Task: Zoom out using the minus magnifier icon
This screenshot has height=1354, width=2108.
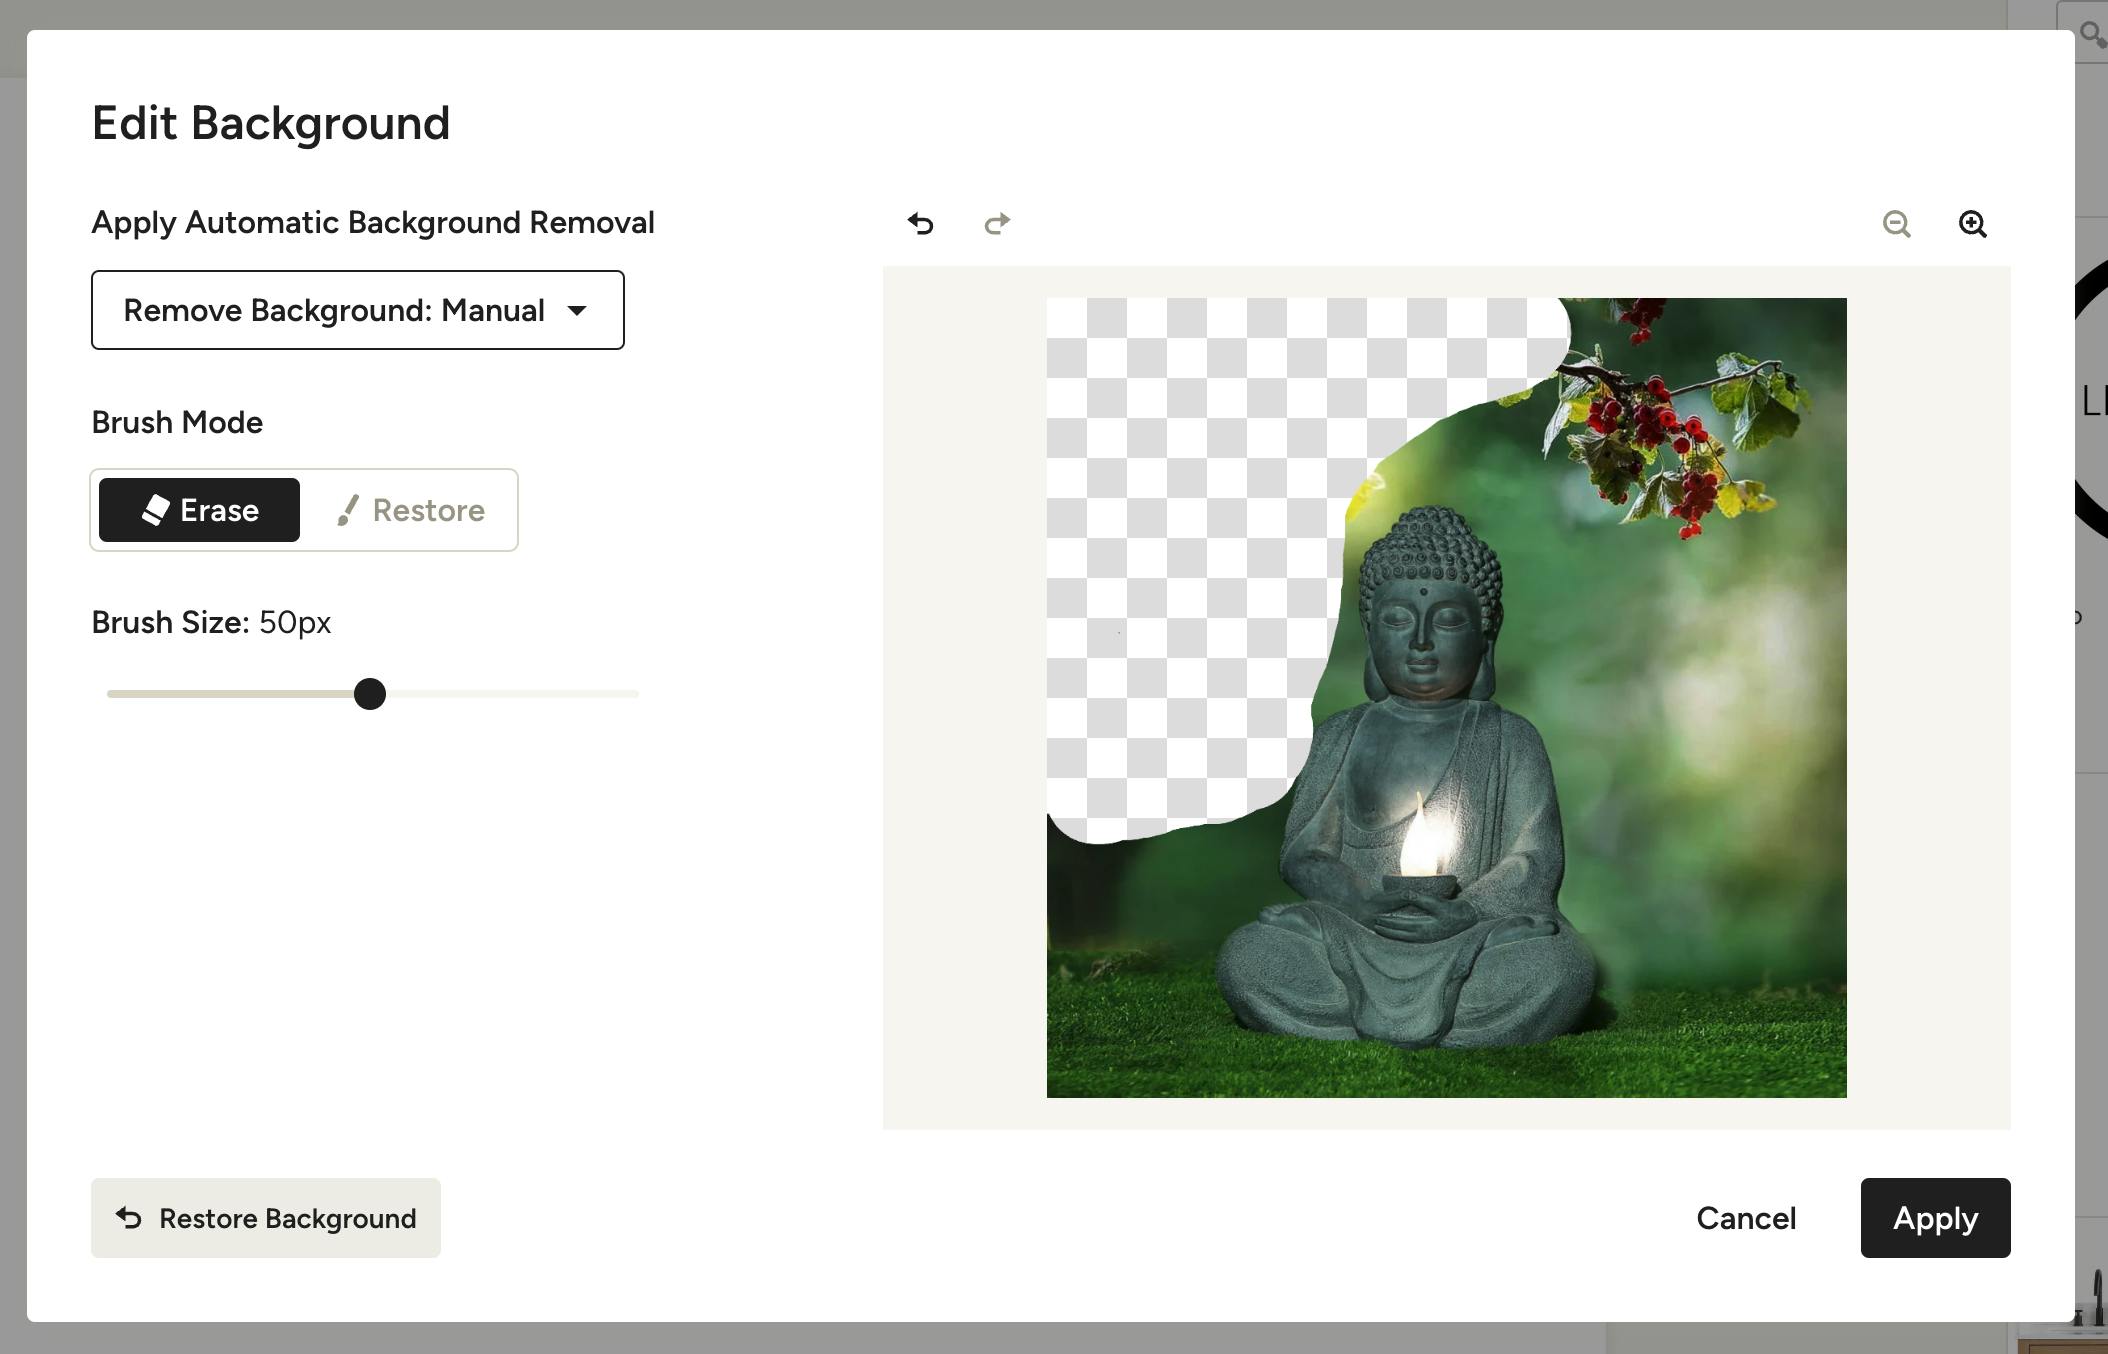Action: 1896,224
